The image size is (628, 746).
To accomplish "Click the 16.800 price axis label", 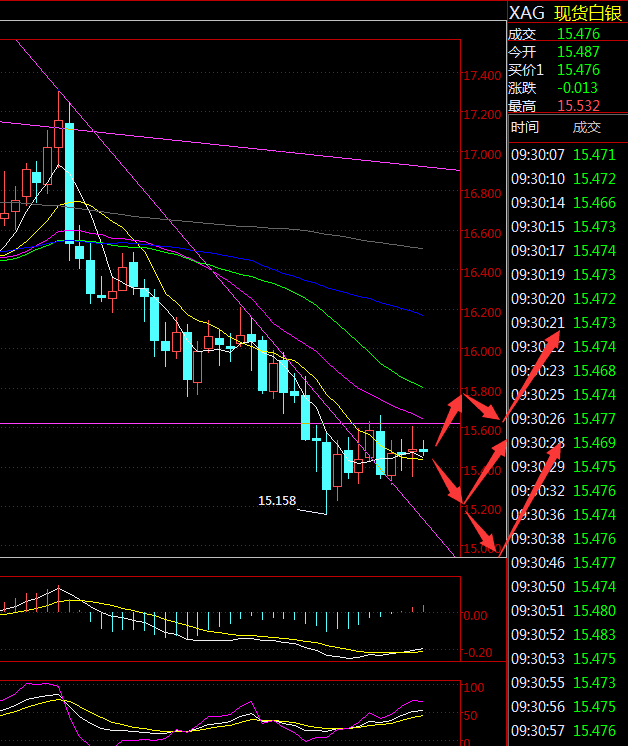I will pos(482,194).
